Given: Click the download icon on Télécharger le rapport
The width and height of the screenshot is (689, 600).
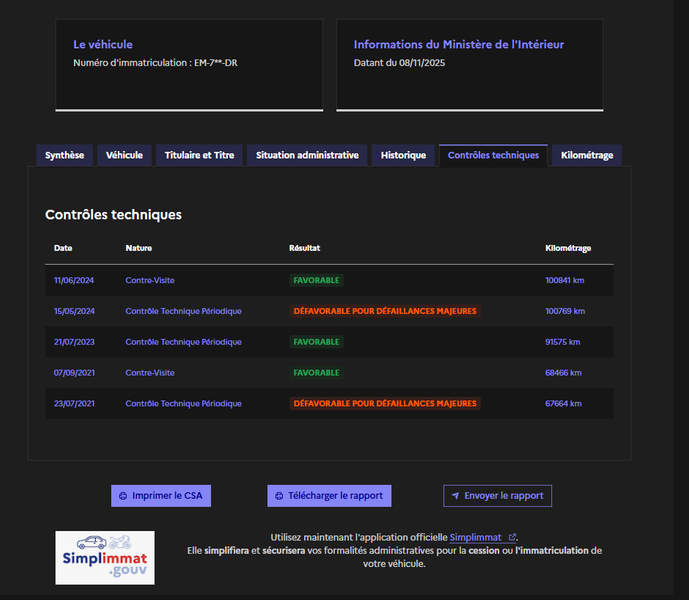Looking at the screenshot, I should tap(279, 496).
